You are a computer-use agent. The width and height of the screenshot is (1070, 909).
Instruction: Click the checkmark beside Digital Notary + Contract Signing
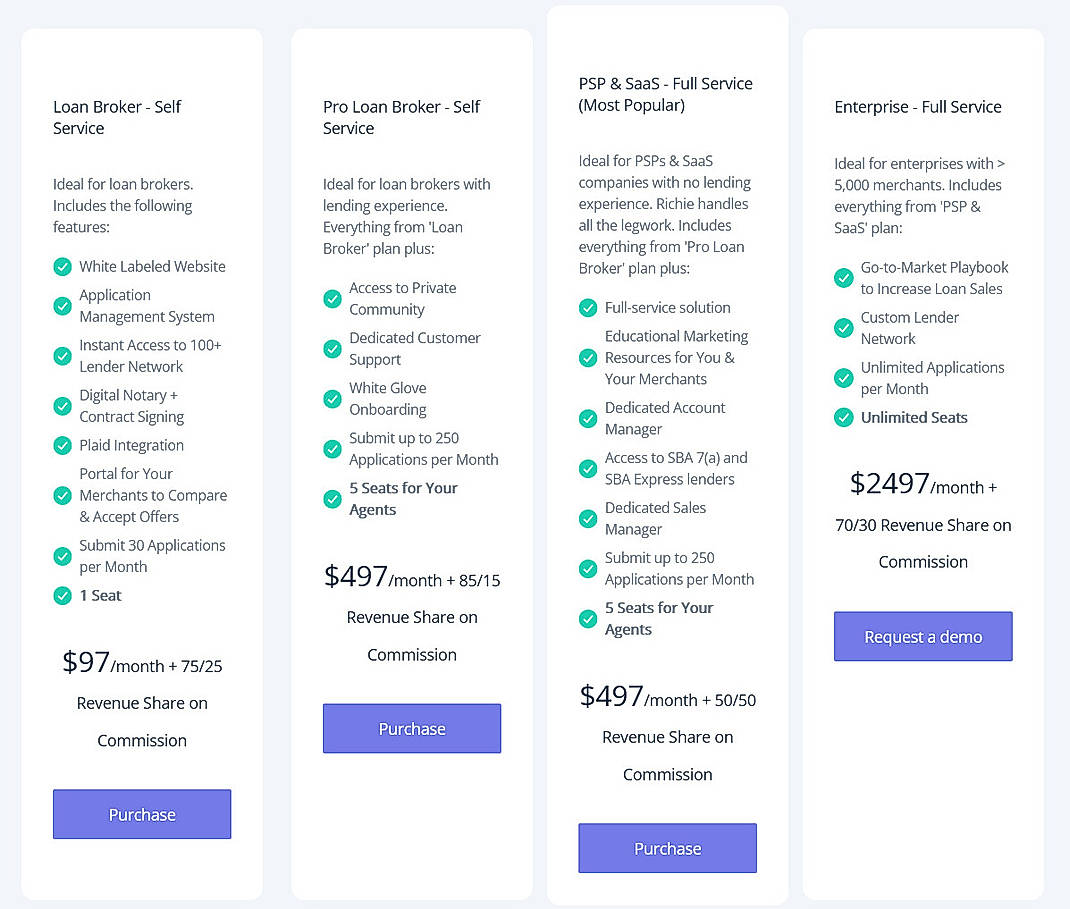coord(62,406)
